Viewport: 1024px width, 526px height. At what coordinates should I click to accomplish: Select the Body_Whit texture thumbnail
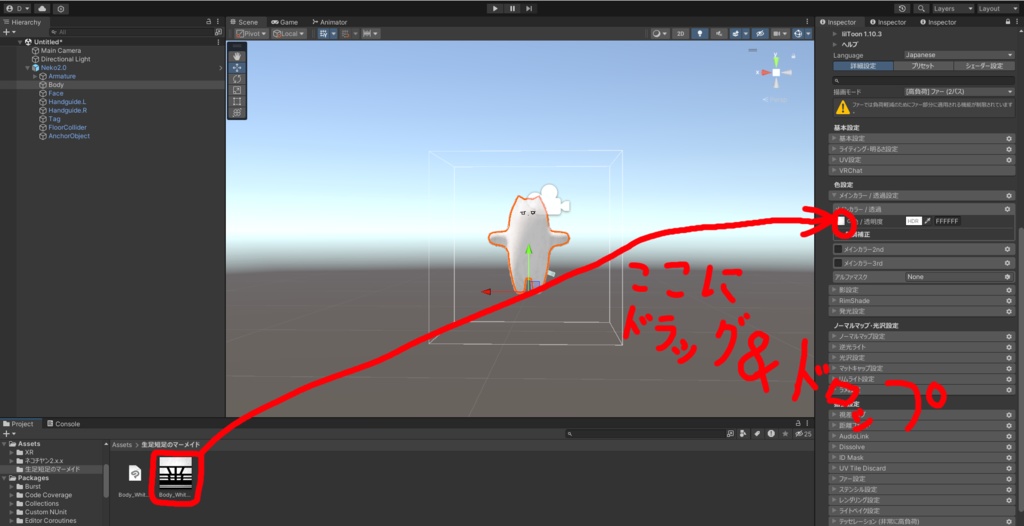pos(176,473)
